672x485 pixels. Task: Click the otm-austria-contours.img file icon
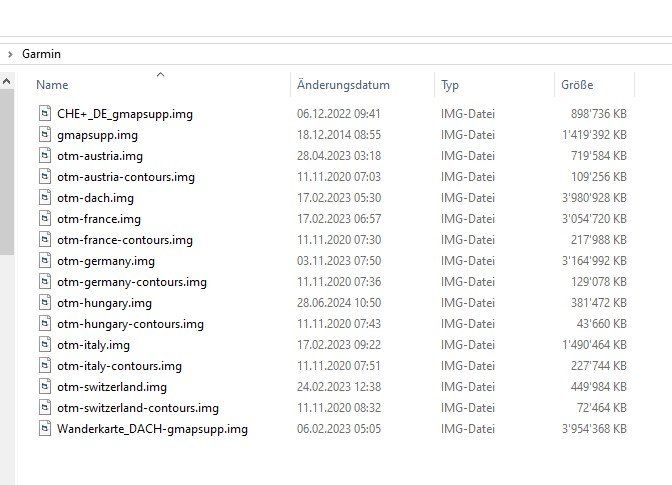tap(45, 177)
